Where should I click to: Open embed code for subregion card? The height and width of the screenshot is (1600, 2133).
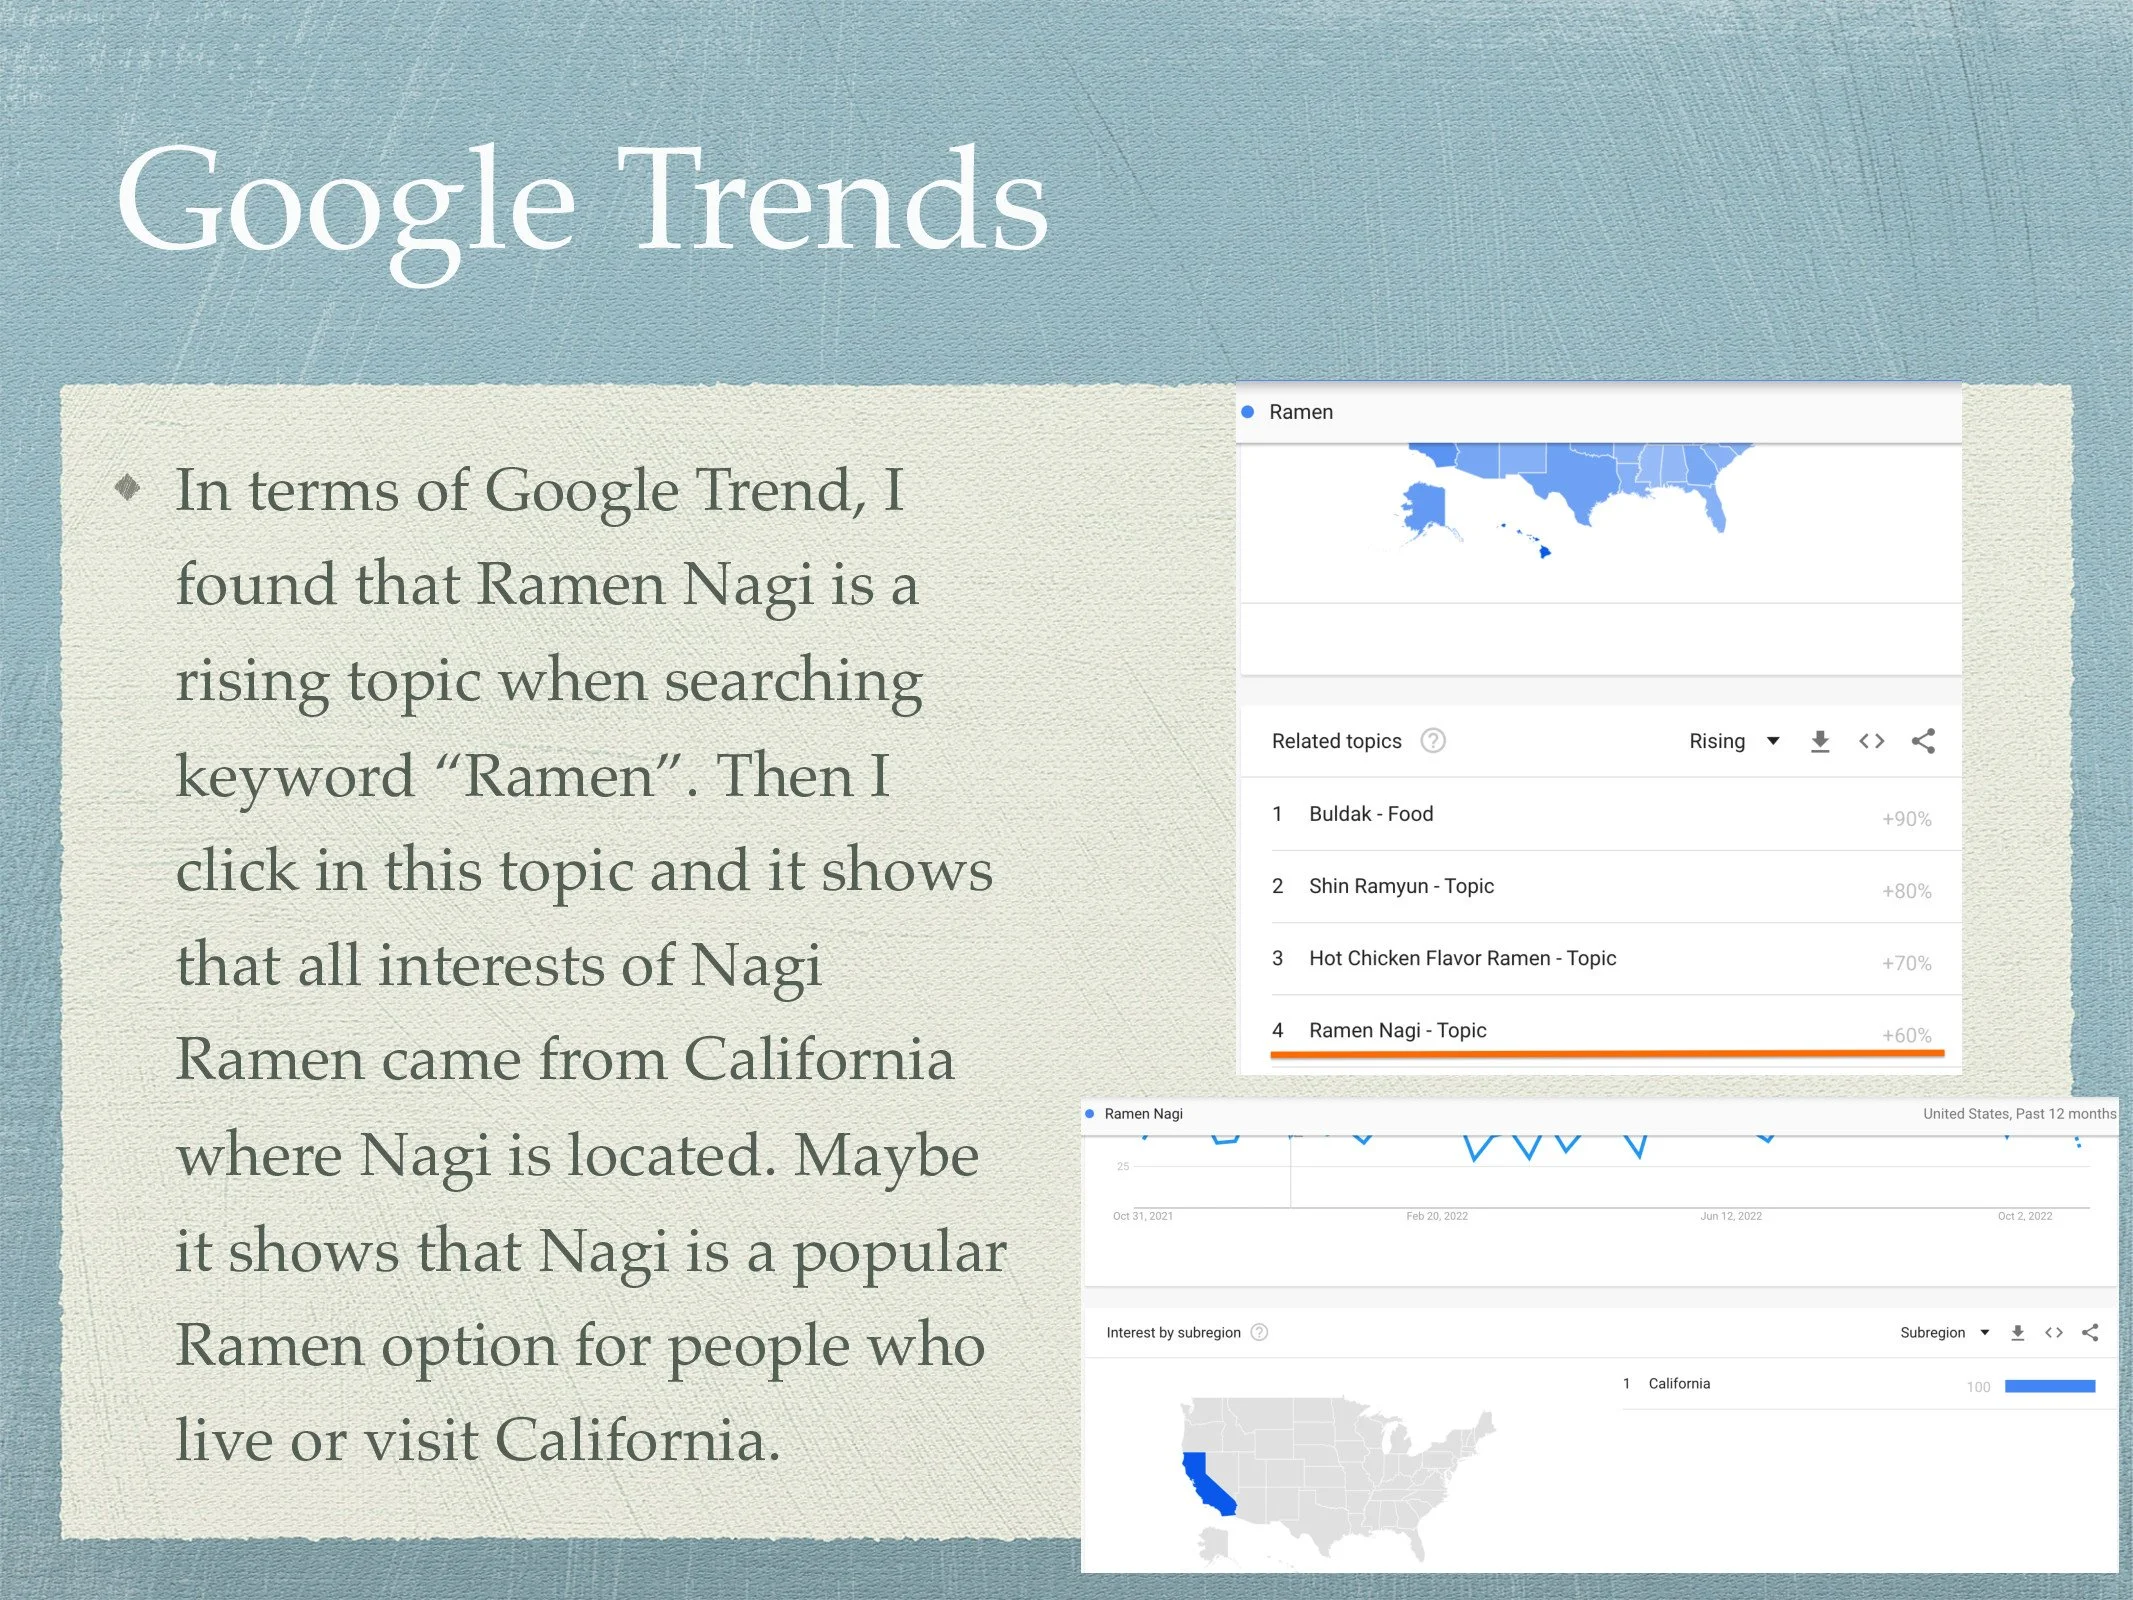pos(2054,1332)
